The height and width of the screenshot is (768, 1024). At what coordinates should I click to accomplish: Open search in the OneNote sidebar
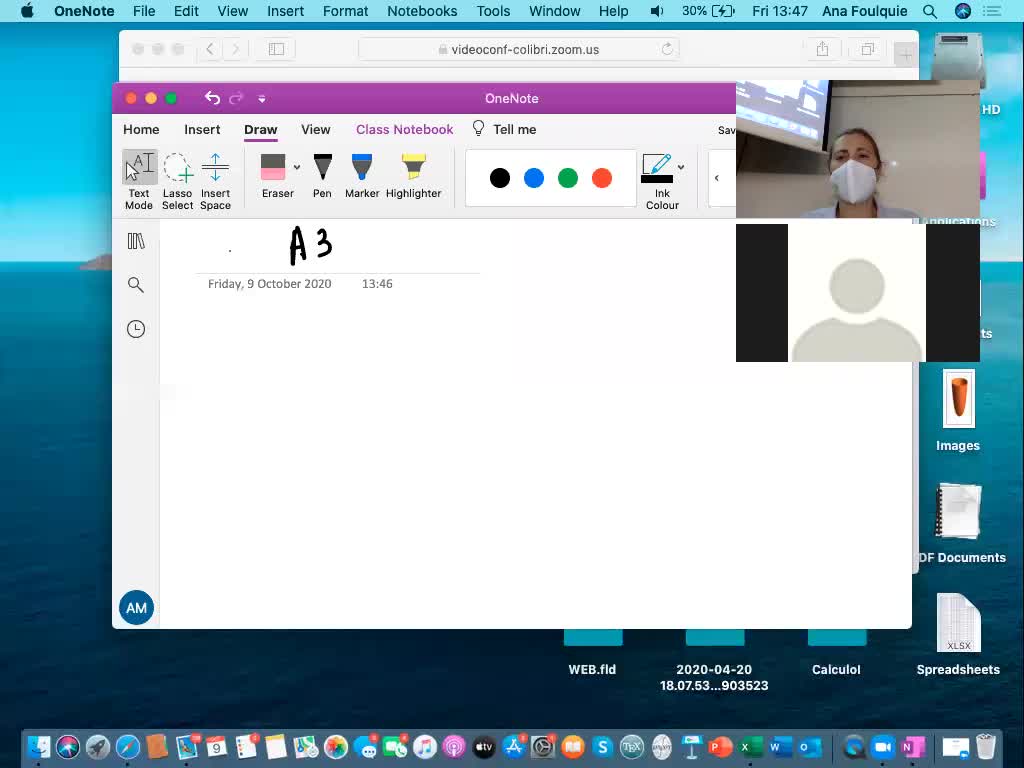point(136,285)
